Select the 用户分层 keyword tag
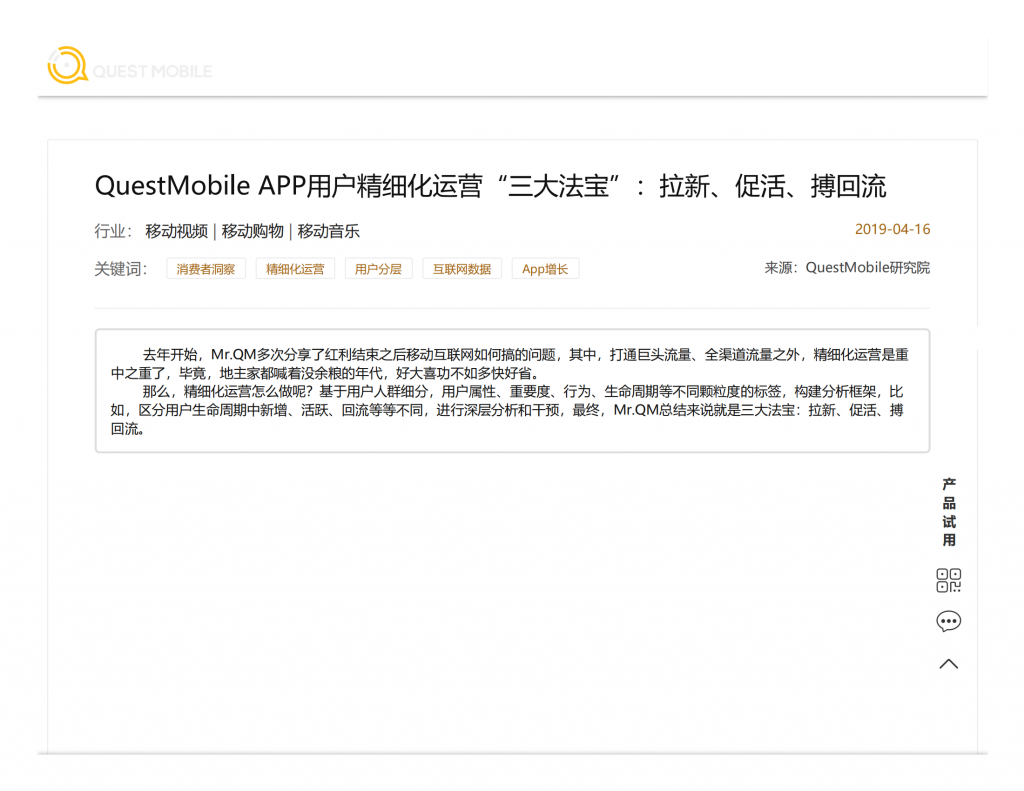Screen dimensions: 1024x791 coord(379,269)
